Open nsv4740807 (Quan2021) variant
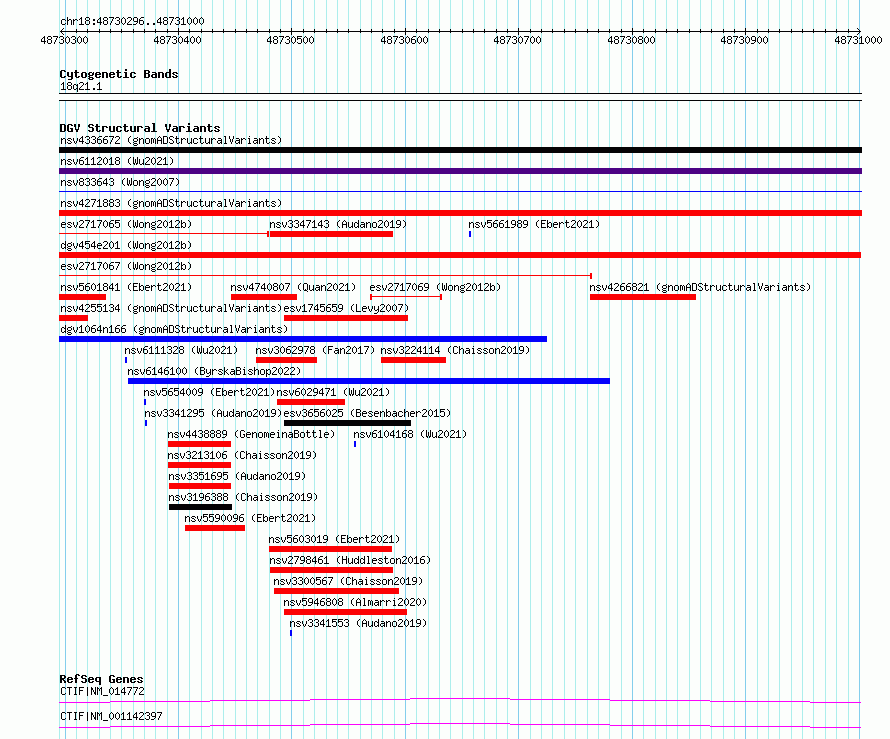The height and width of the screenshot is (739, 890). pos(293,287)
